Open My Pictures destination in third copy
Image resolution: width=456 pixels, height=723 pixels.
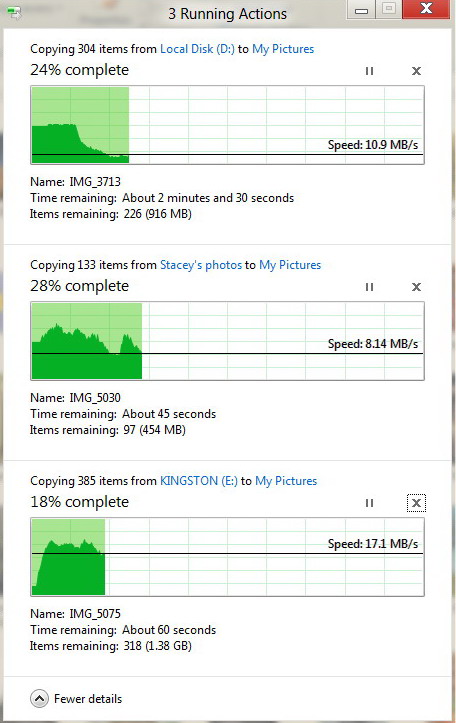(286, 481)
